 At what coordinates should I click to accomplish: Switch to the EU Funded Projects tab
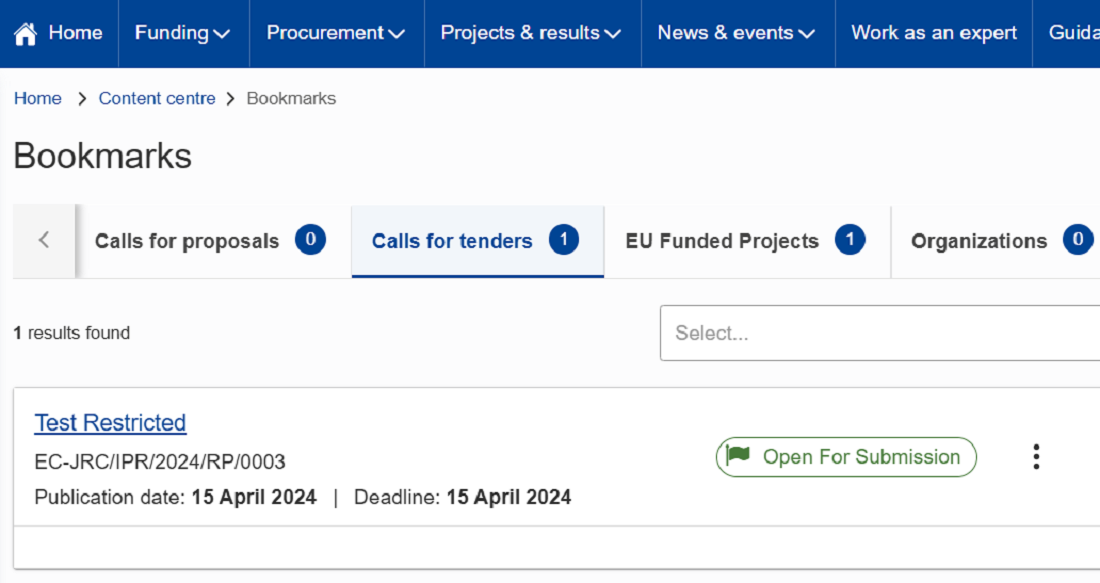[x=747, y=241]
